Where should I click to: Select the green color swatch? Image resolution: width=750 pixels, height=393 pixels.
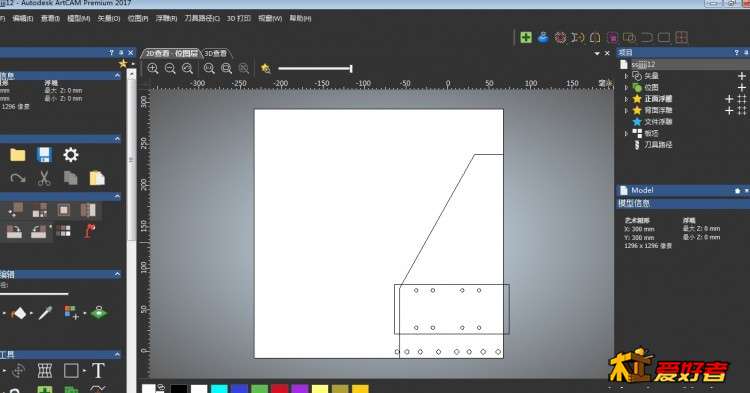click(260, 389)
